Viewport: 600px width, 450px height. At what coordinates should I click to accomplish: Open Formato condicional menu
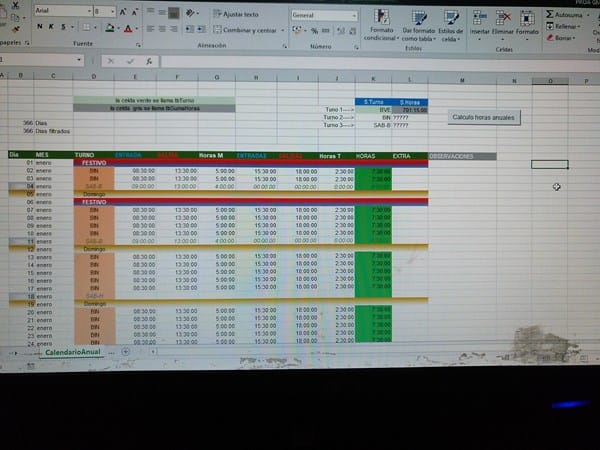382,25
